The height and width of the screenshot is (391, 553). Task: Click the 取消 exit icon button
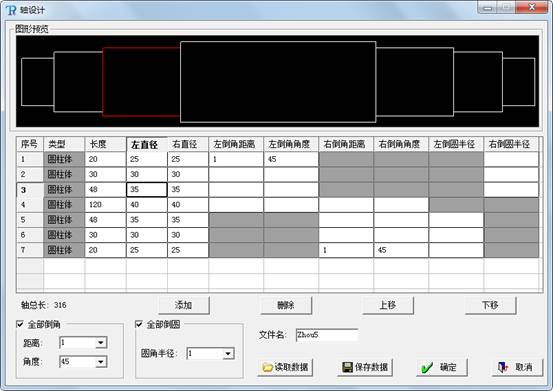[x=517, y=367]
